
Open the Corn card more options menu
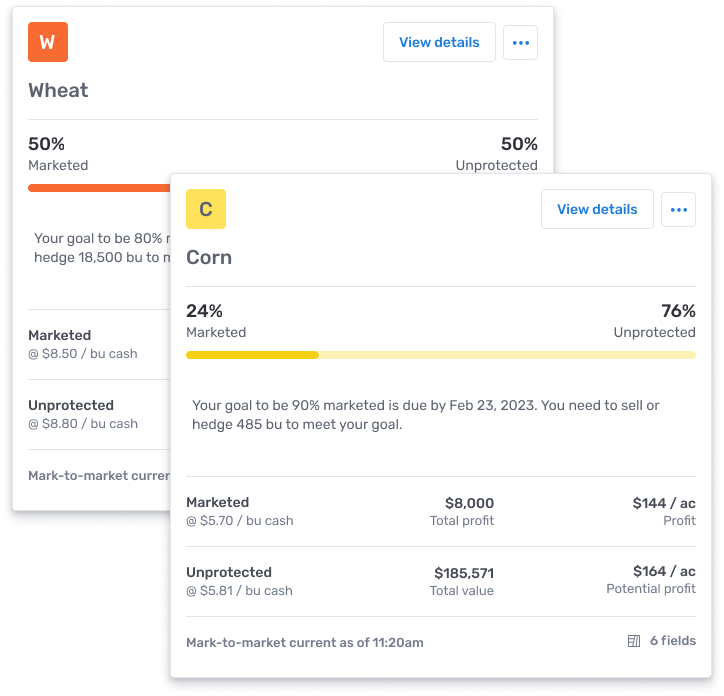[678, 210]
